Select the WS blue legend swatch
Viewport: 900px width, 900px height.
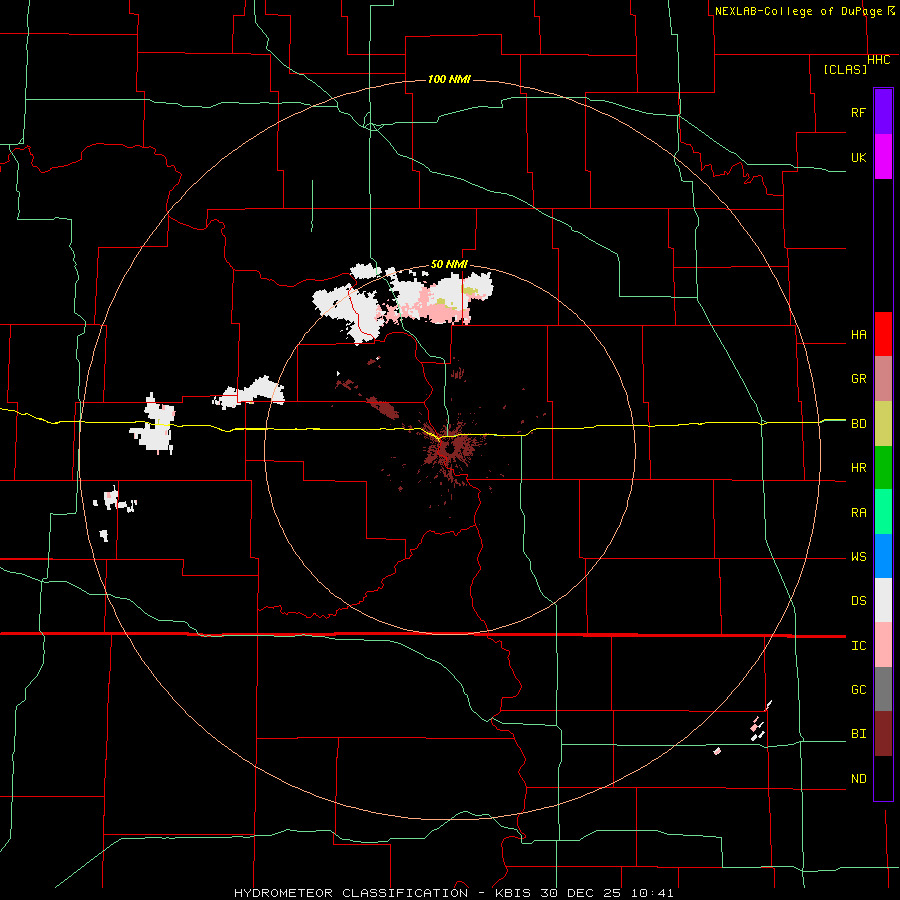[883, 556]
